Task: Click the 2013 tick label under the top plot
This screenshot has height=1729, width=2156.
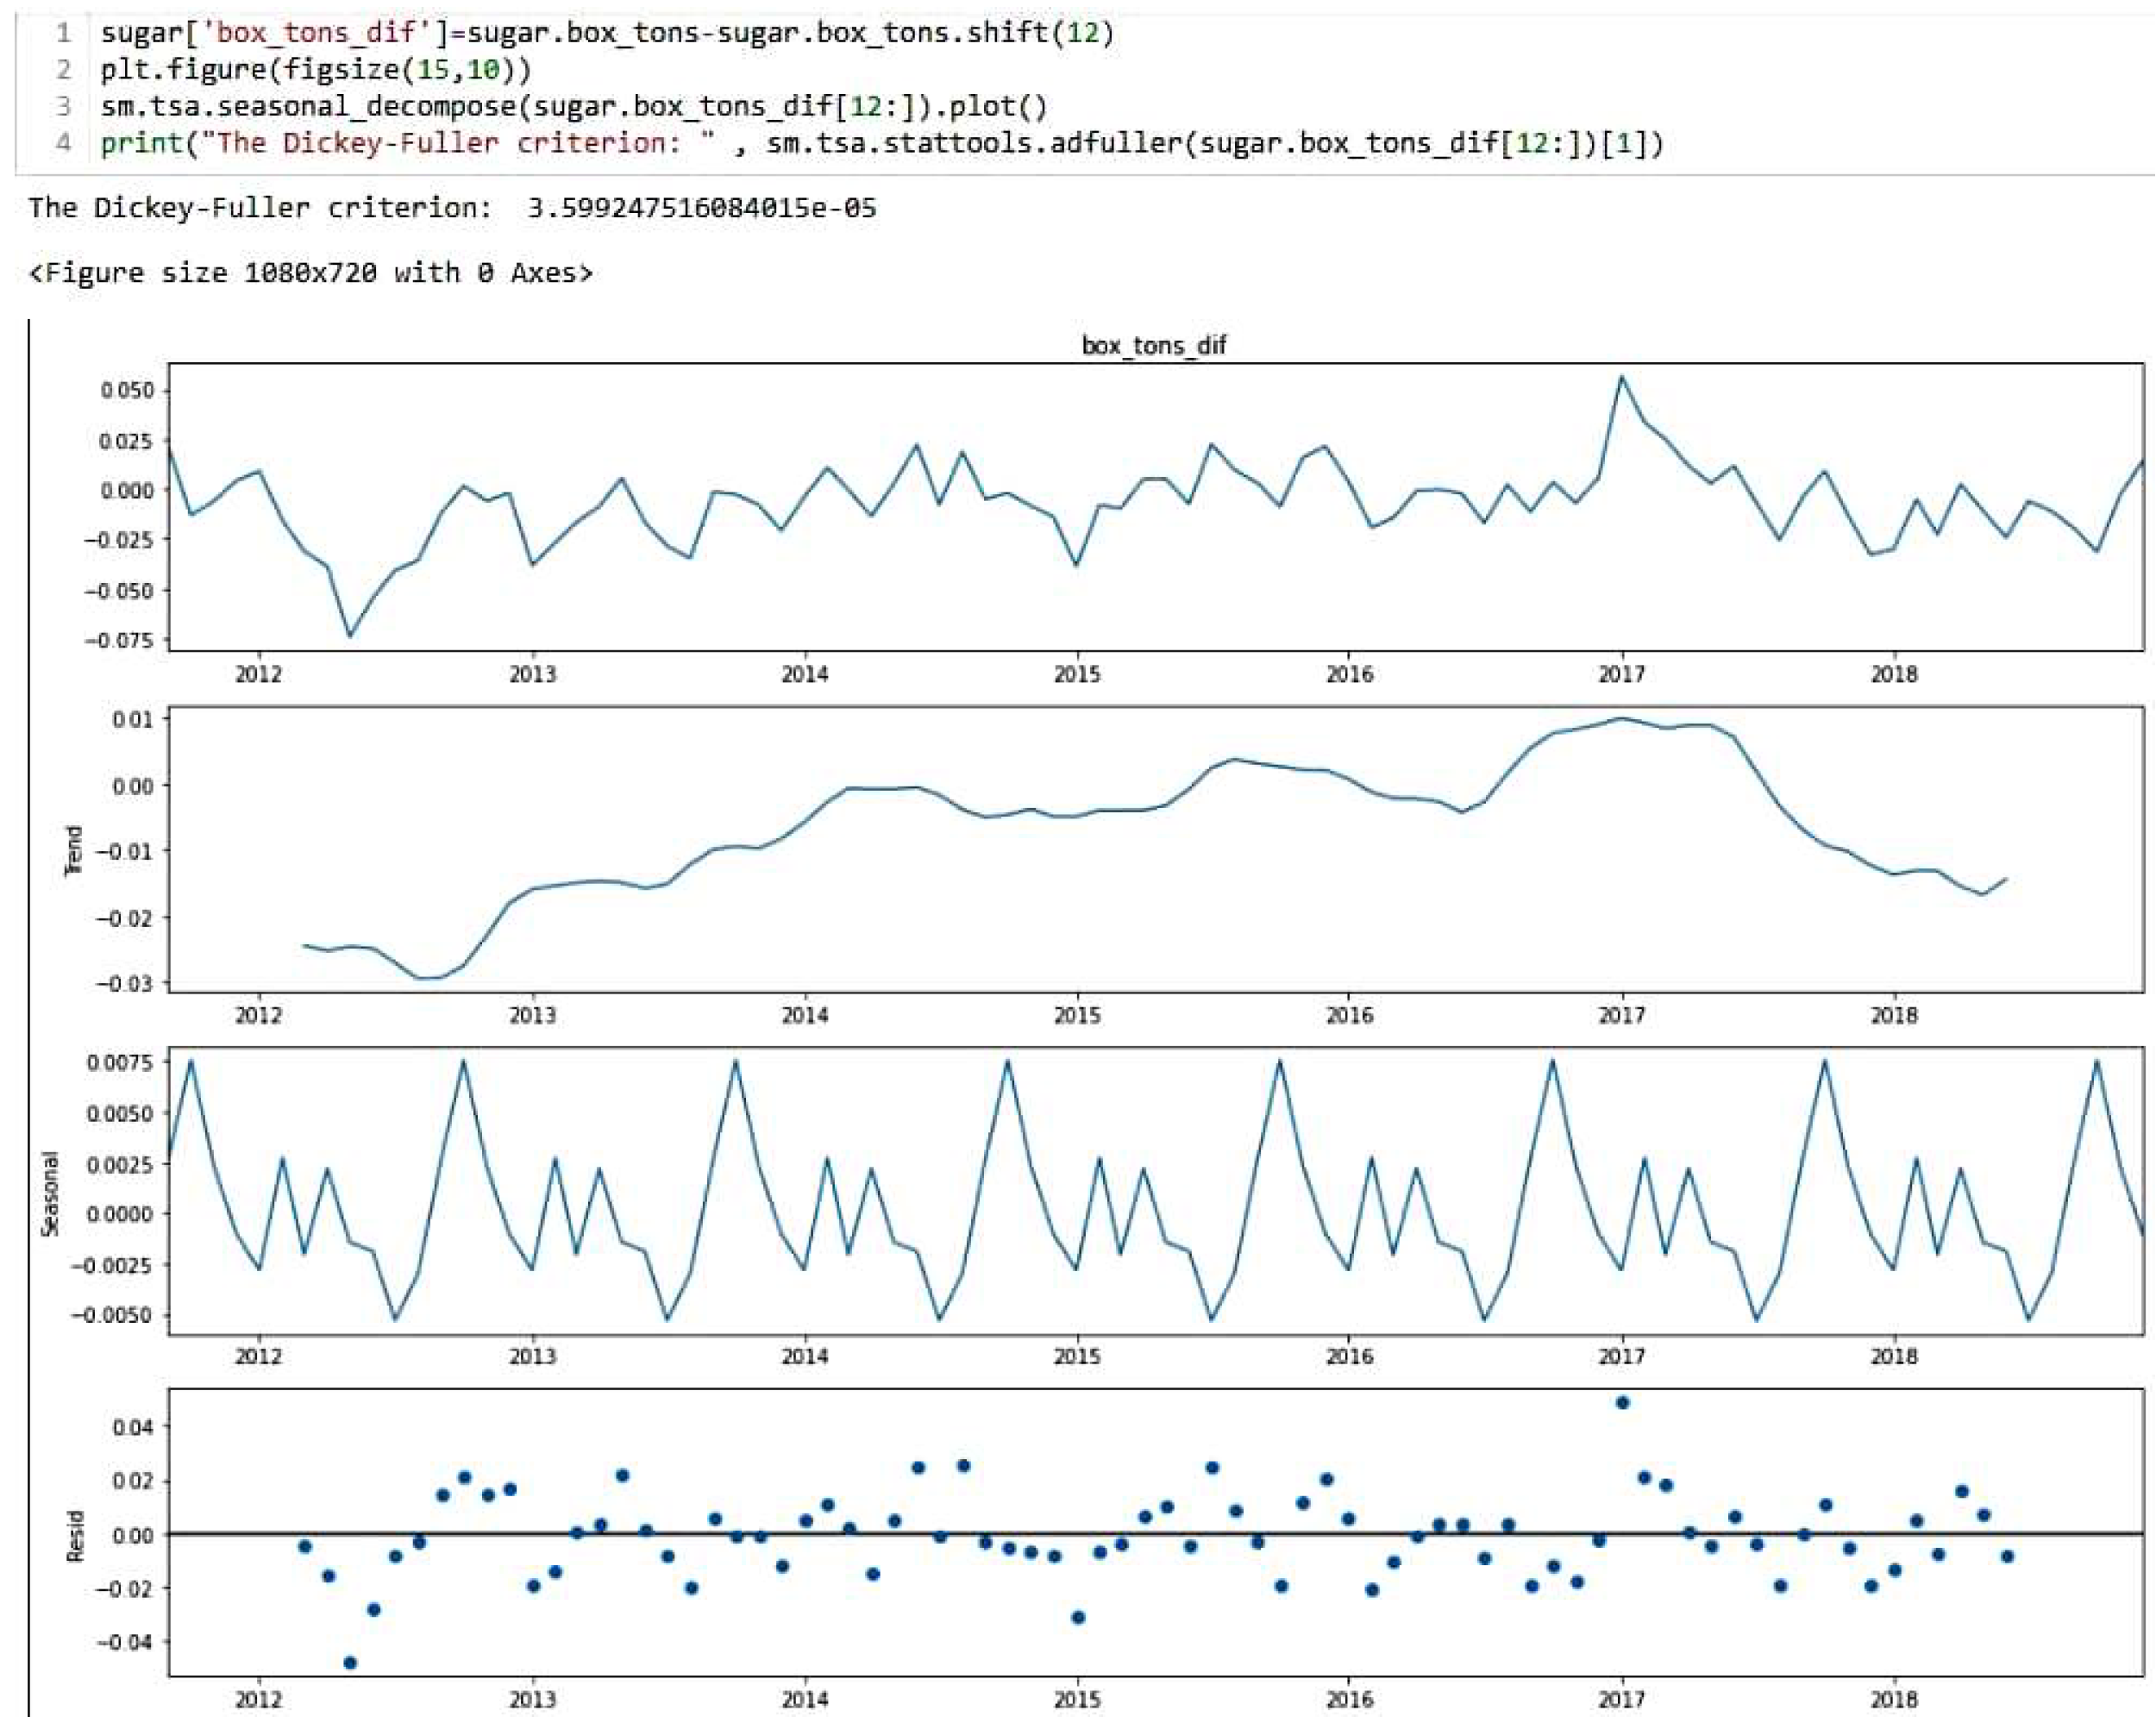Action: 532,674
